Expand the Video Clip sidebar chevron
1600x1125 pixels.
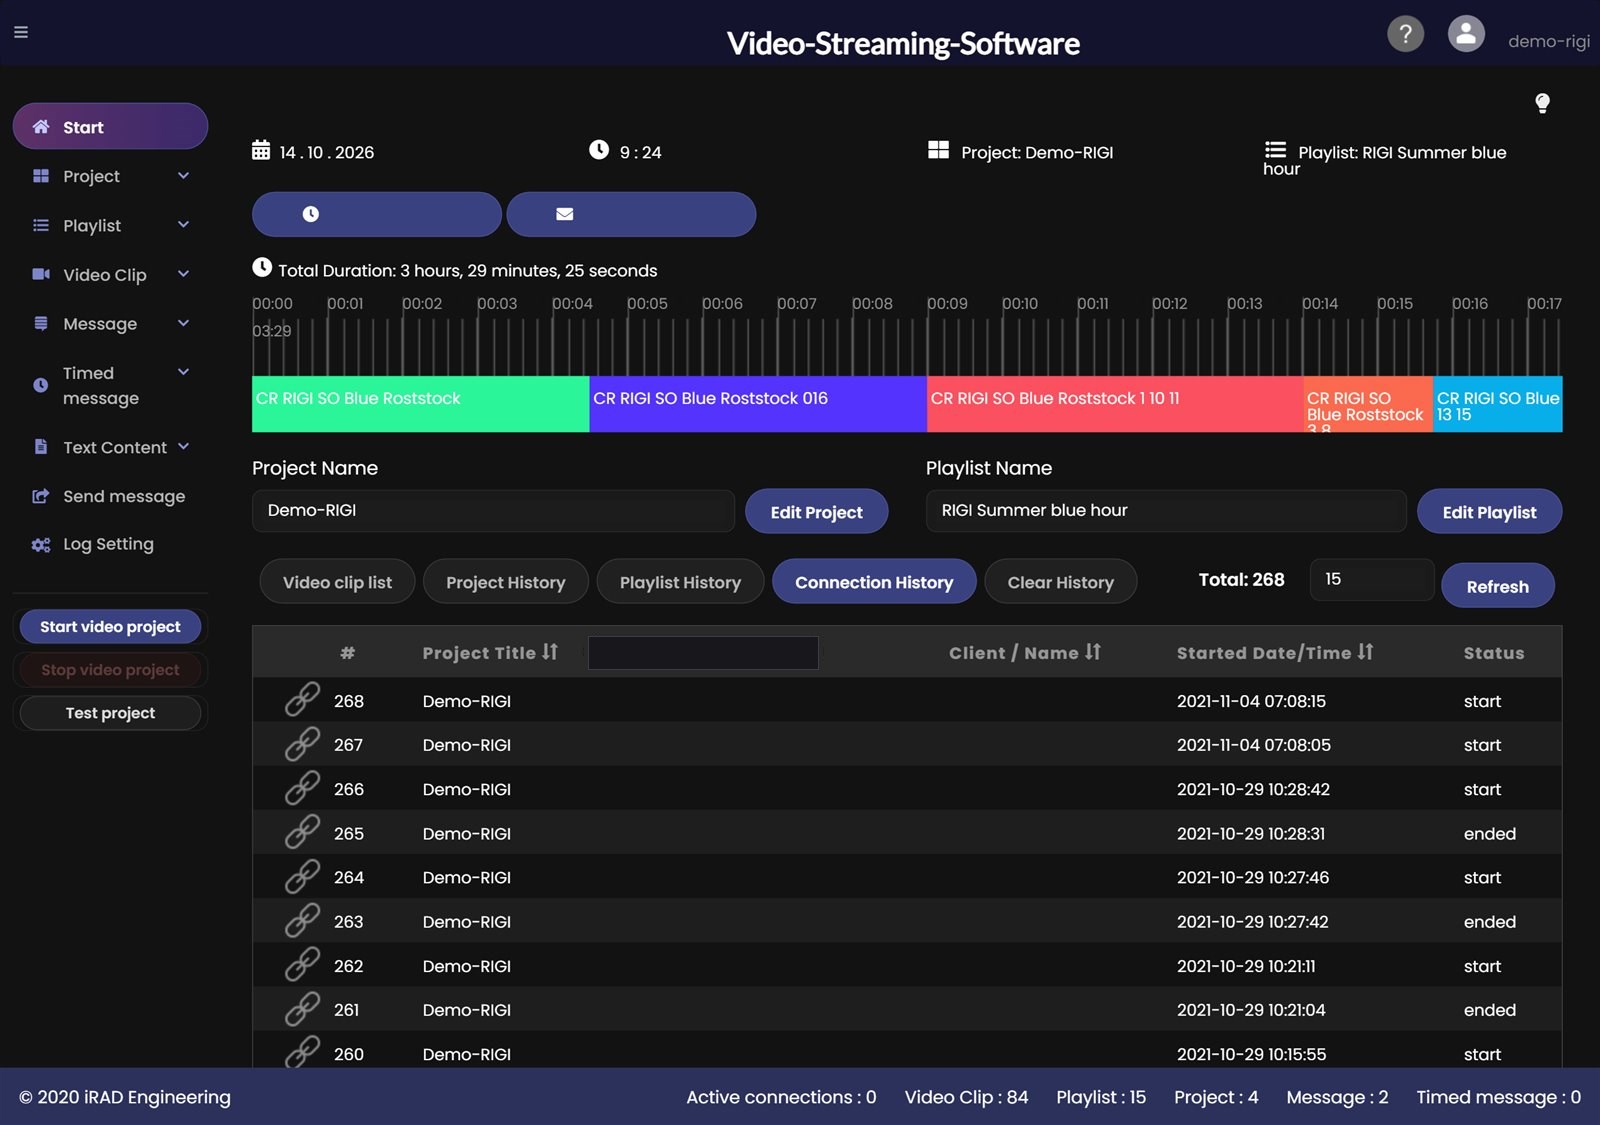pyautogui.click(x=183, y=274)
